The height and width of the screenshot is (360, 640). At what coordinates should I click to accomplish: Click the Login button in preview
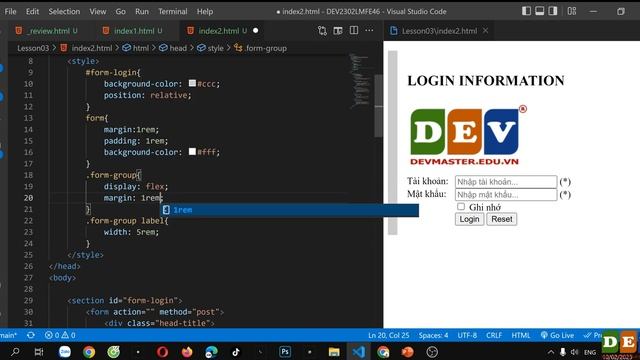click(469, 219)
